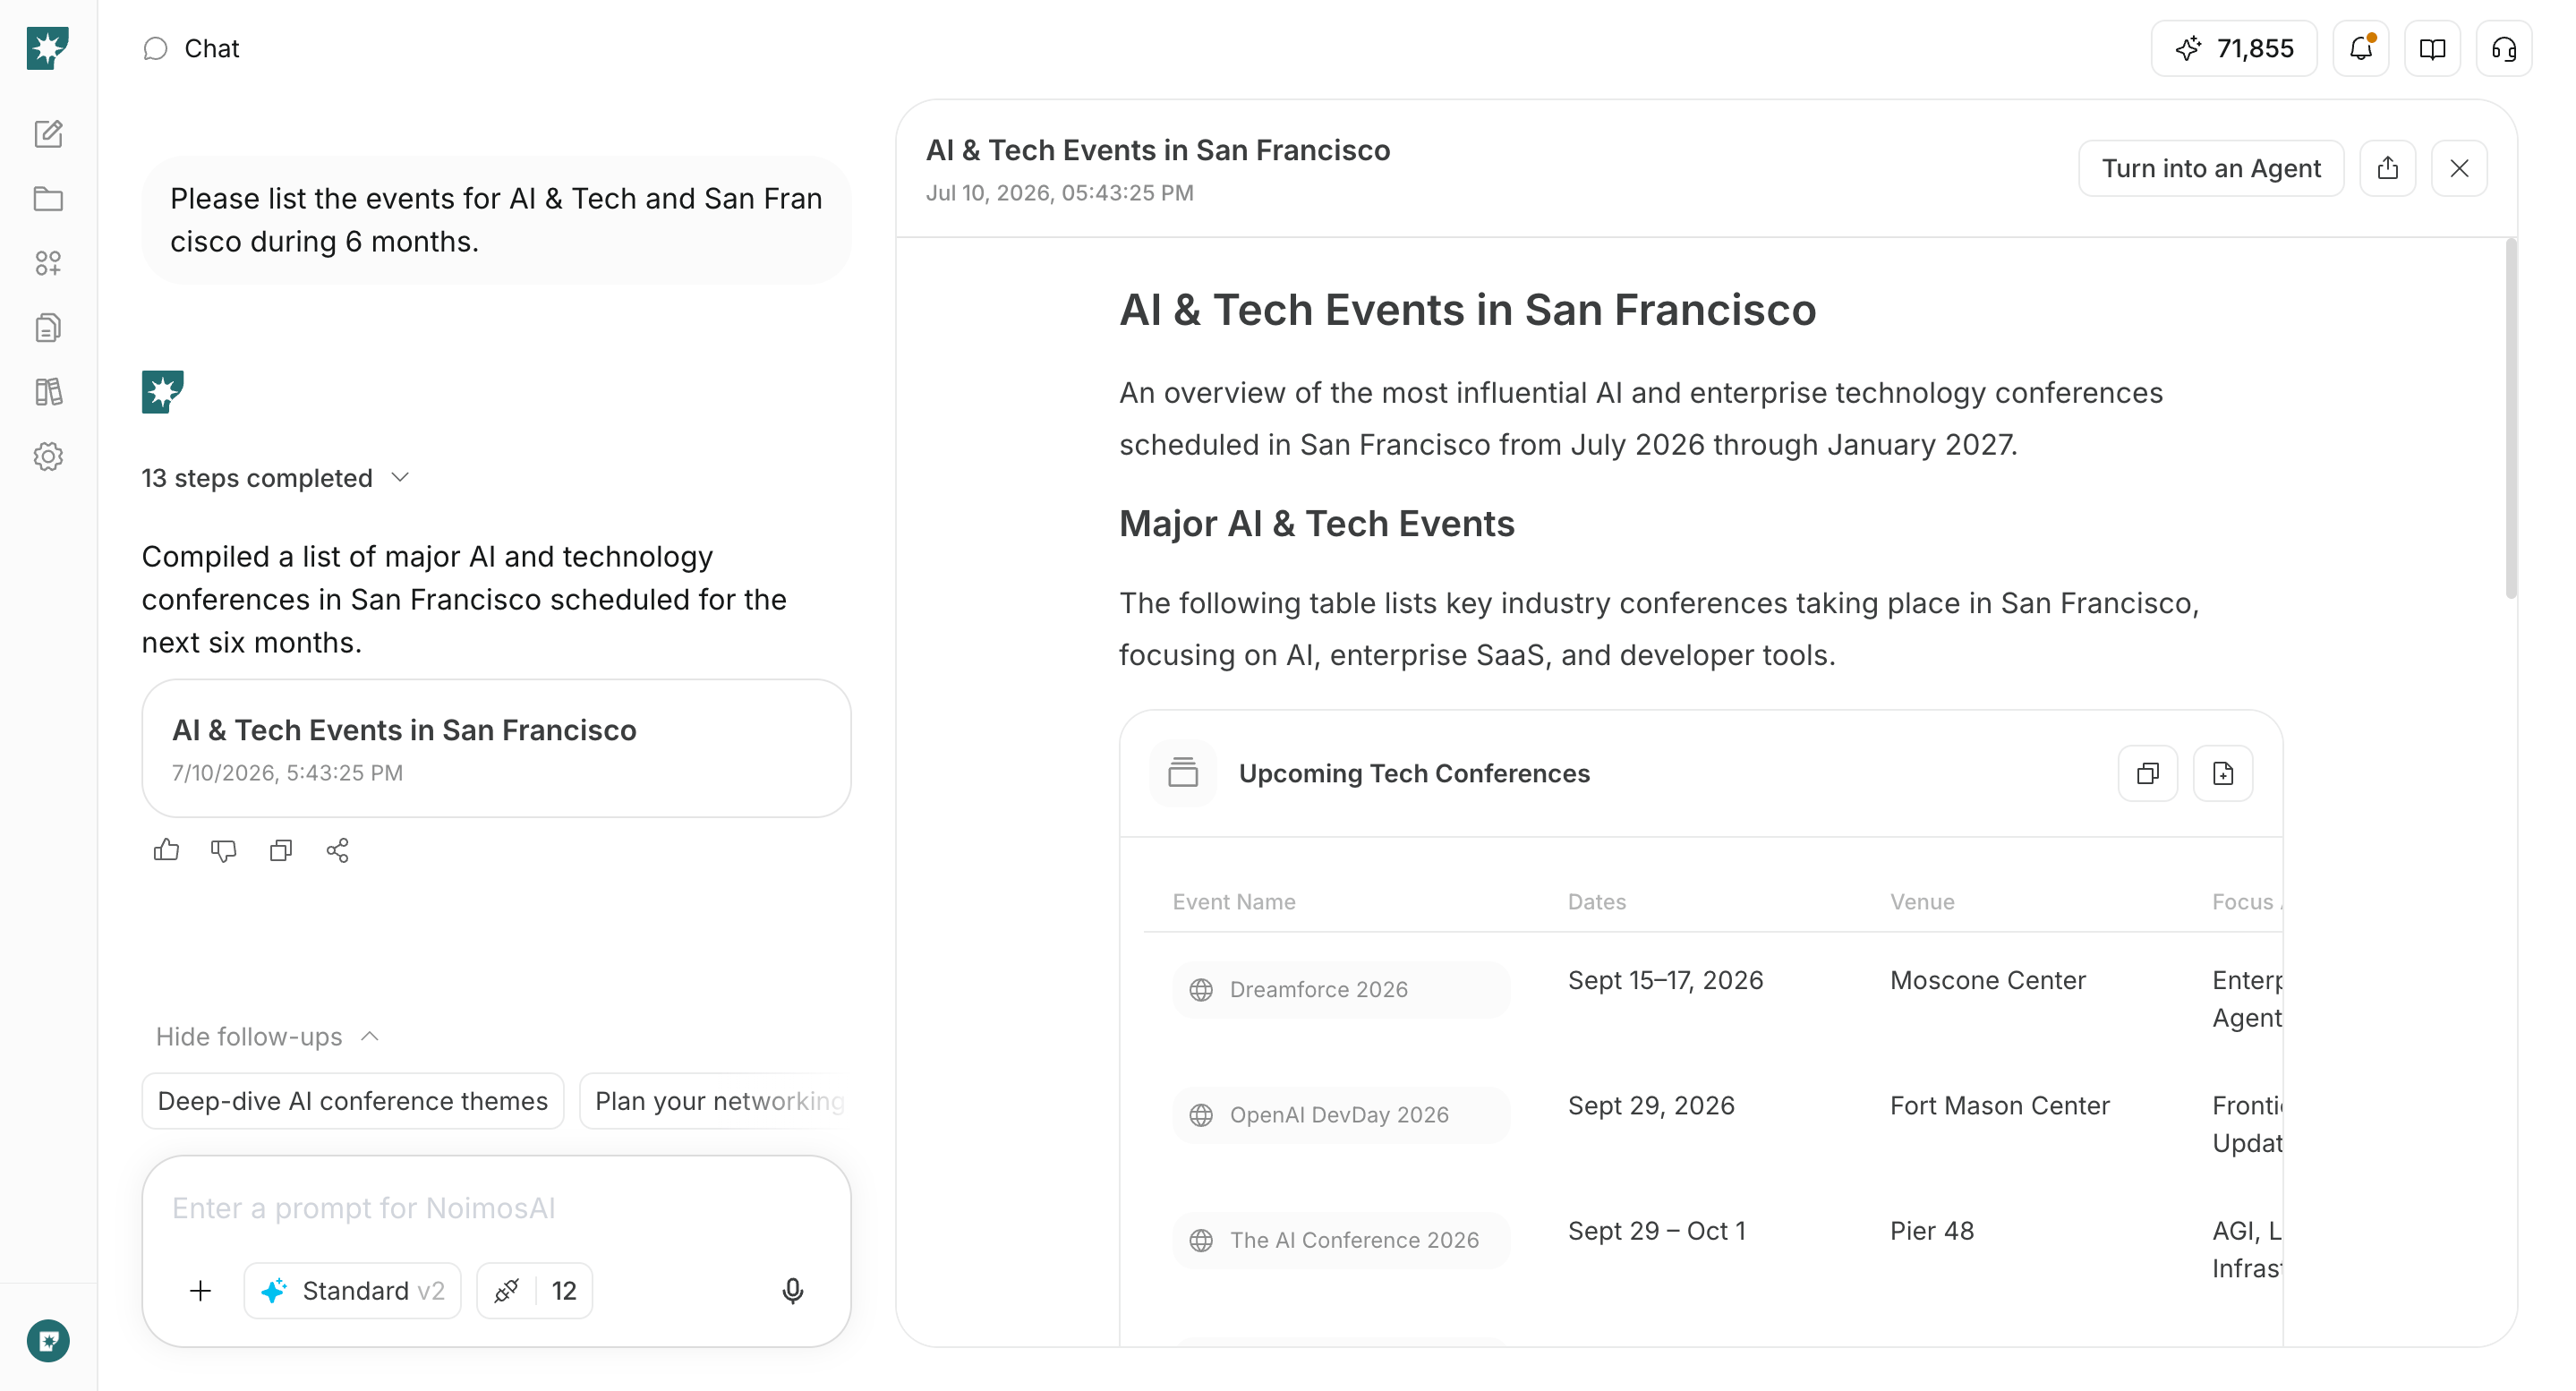Open the connectors plug button showing 12
Viewport: 2576px width, 1391px height.
pos(535,1290)
